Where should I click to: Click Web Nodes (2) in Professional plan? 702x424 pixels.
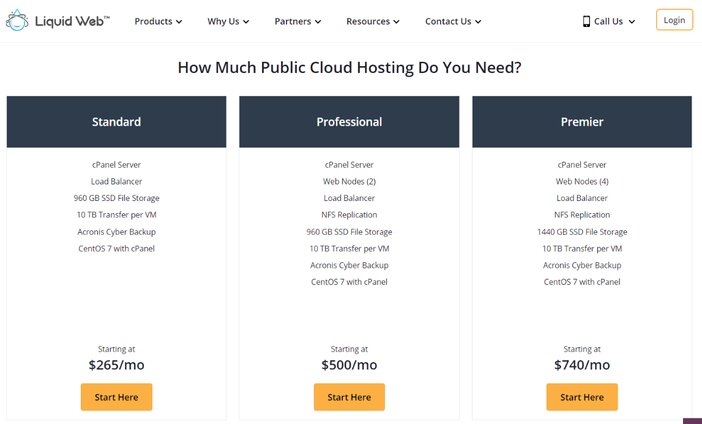click(349, 181)
